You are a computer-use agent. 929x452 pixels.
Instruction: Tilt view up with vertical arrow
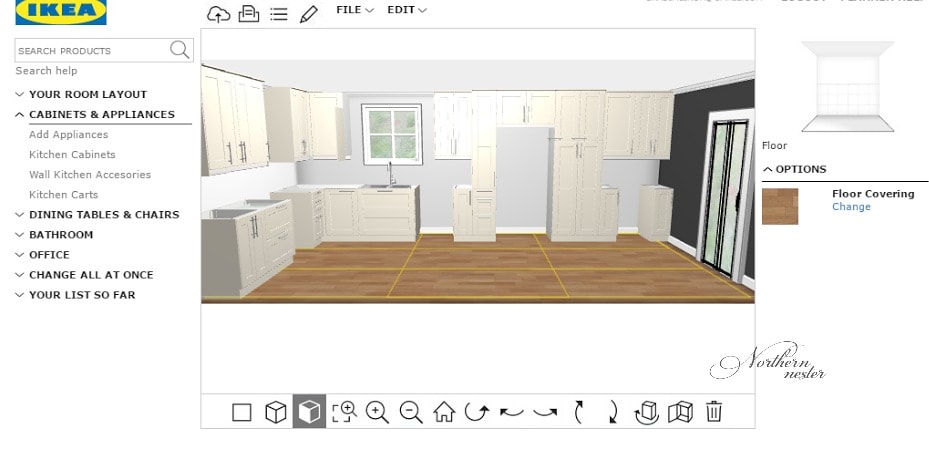tap(579, 412)
